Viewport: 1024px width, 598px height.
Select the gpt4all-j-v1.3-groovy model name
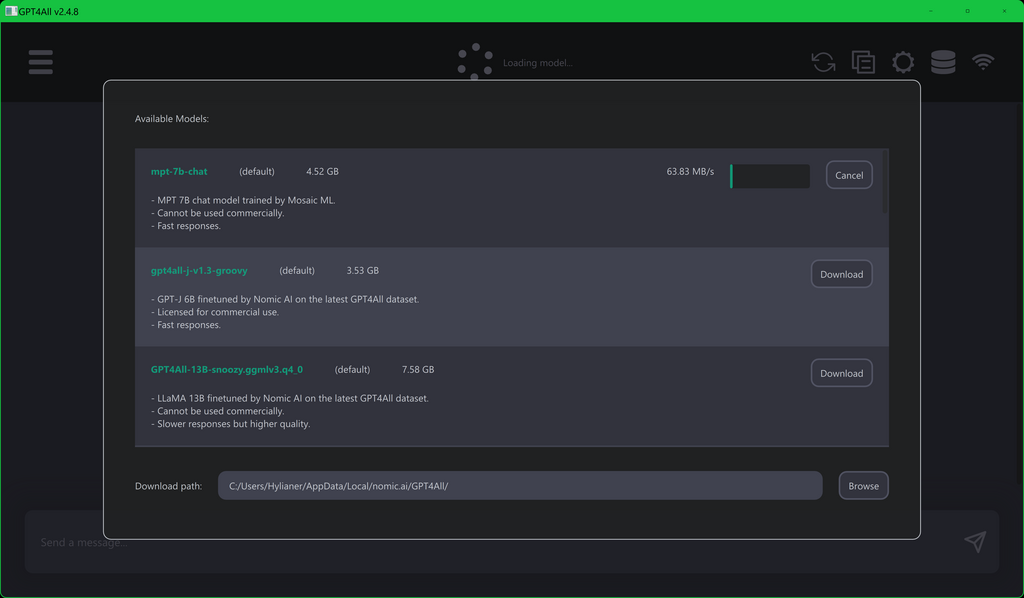tap(199, 270)
